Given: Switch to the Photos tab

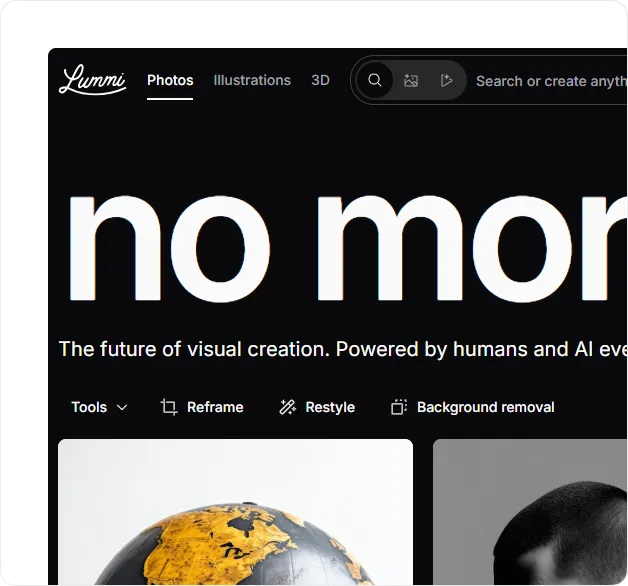Looking at the screenshot, I should click(x=170, y=81).
